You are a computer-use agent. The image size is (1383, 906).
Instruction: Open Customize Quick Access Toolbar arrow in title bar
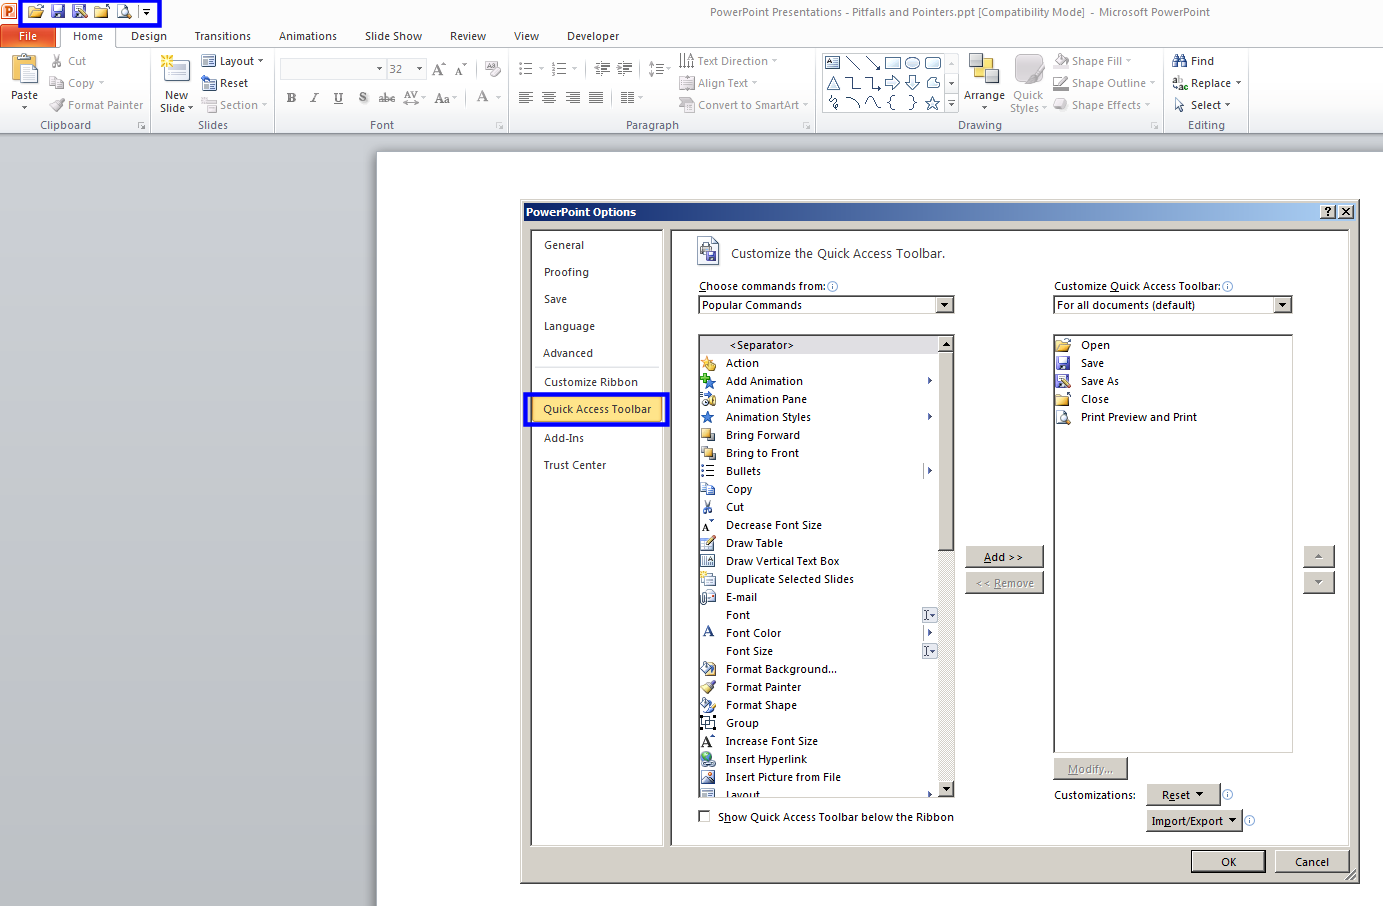point(146,12)
